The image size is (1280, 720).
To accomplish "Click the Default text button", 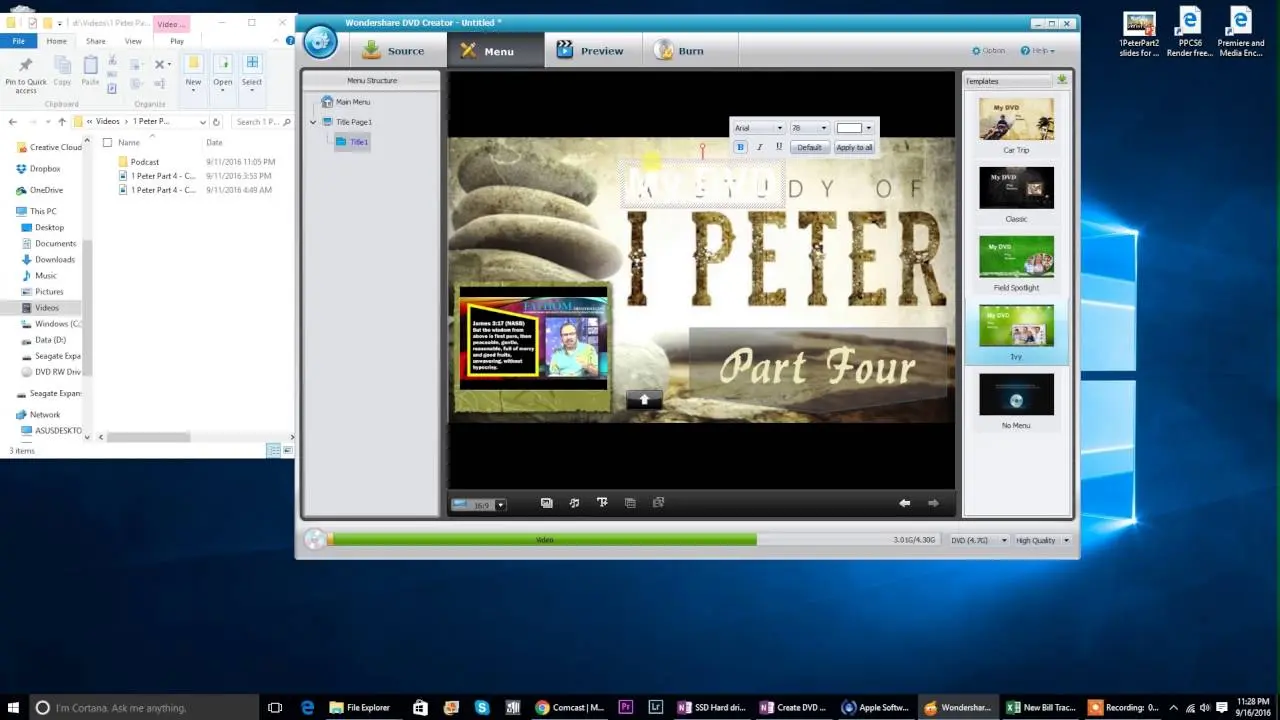I will 809,147.
